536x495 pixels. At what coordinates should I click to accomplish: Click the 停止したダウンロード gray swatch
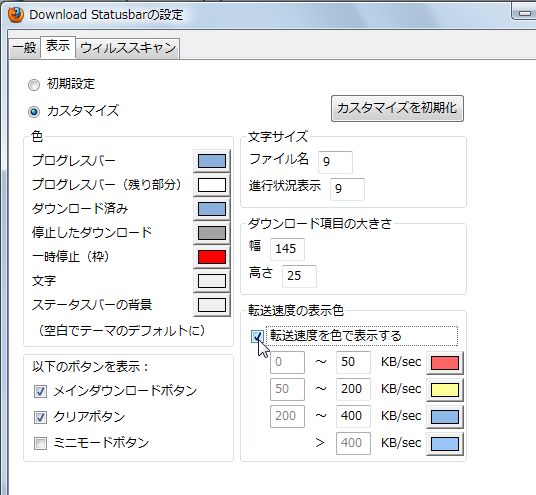[212, 233]
